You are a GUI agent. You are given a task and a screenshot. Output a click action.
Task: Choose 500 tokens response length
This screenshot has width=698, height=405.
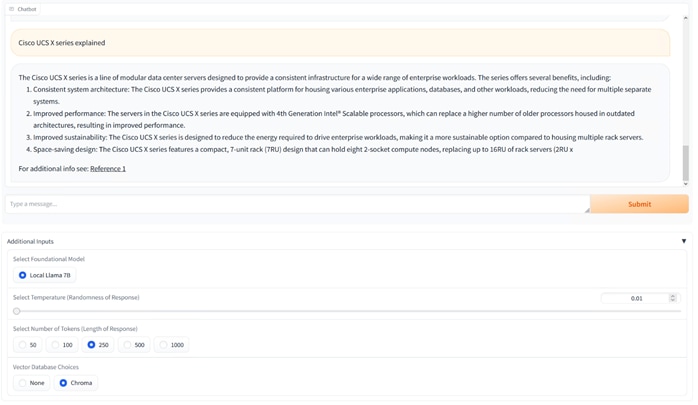click(134, 345)
